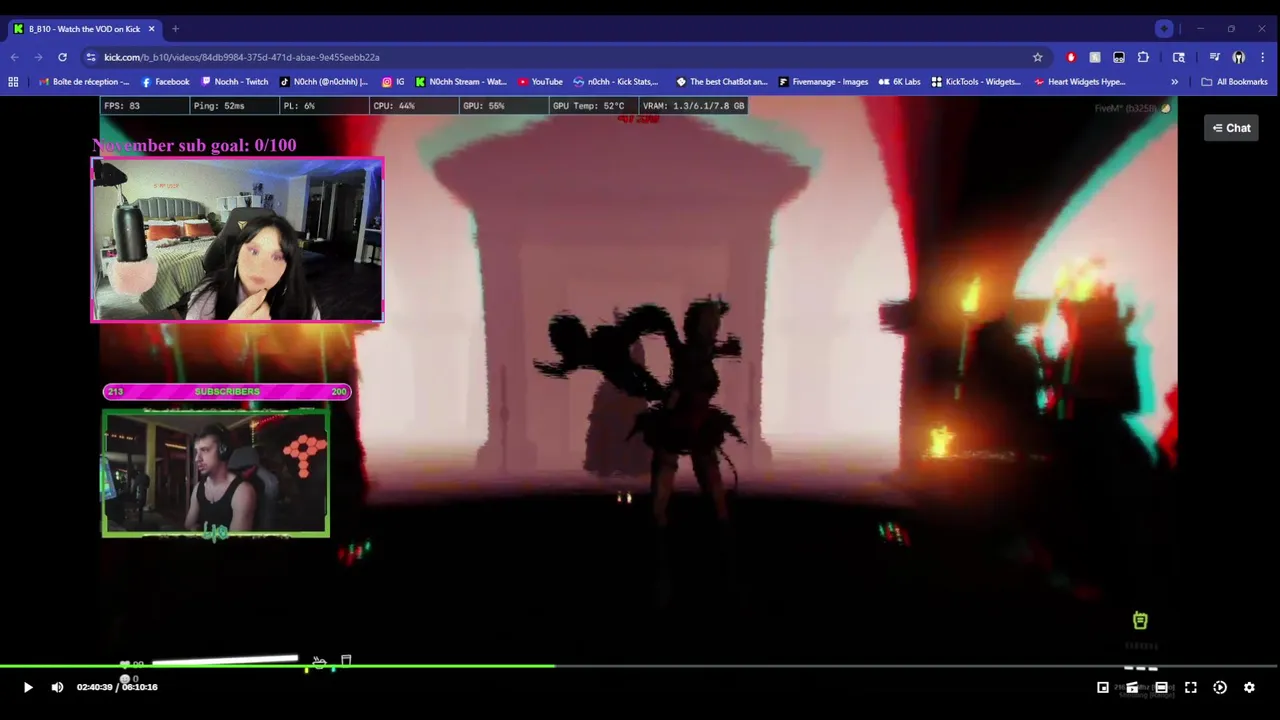Open the Chrome three-dot menu
Image resolution: width=1280 pixels, height=720 pixels.
[1264, 57]
